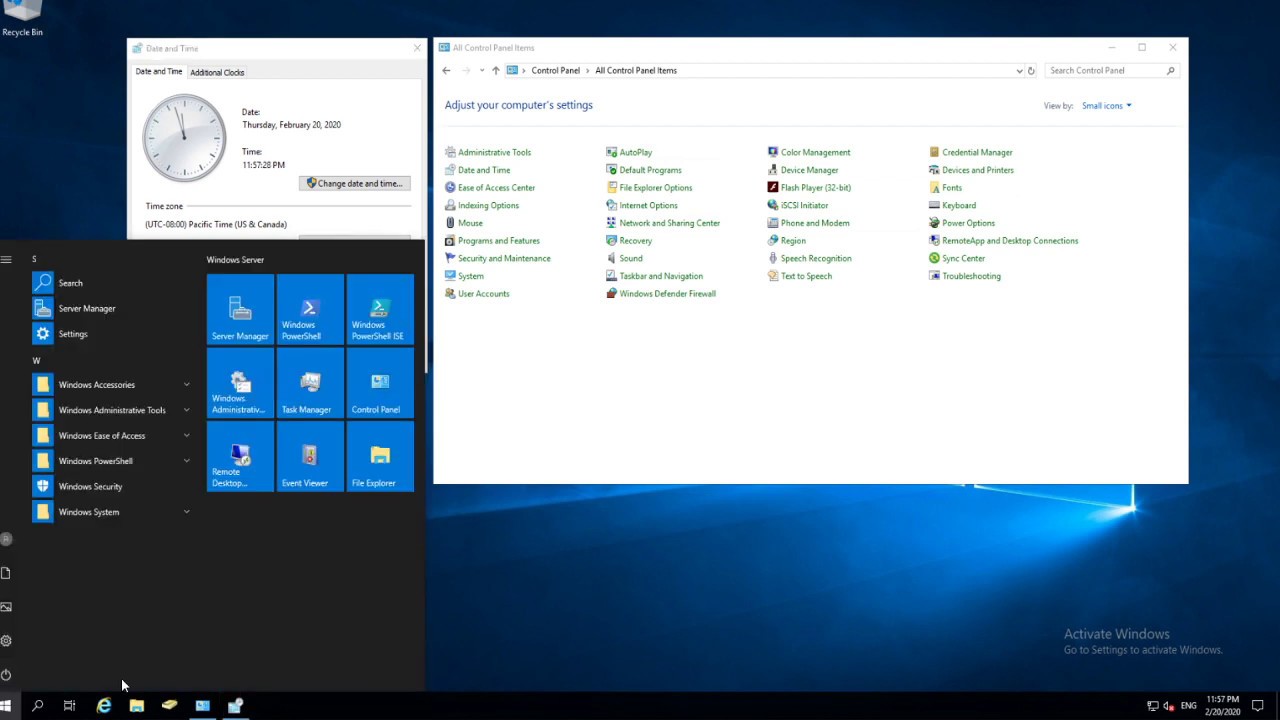
Task: Open Task View on the taskbar
Action: coord(70,706)
